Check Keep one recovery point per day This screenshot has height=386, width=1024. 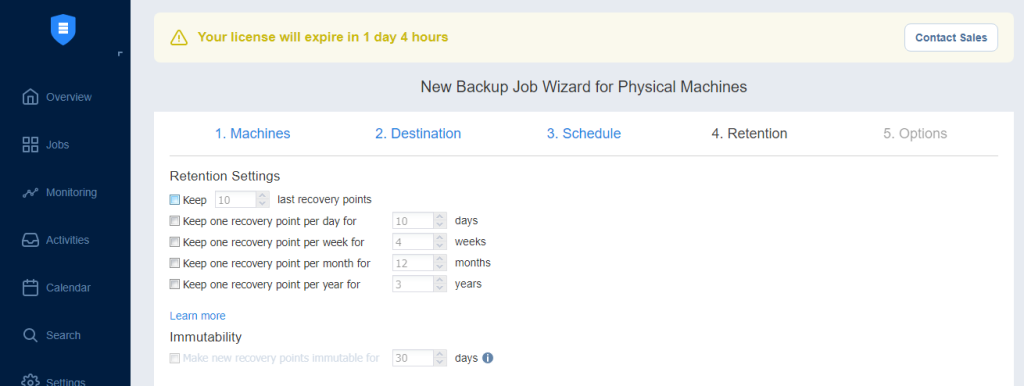tap(174, 221)
